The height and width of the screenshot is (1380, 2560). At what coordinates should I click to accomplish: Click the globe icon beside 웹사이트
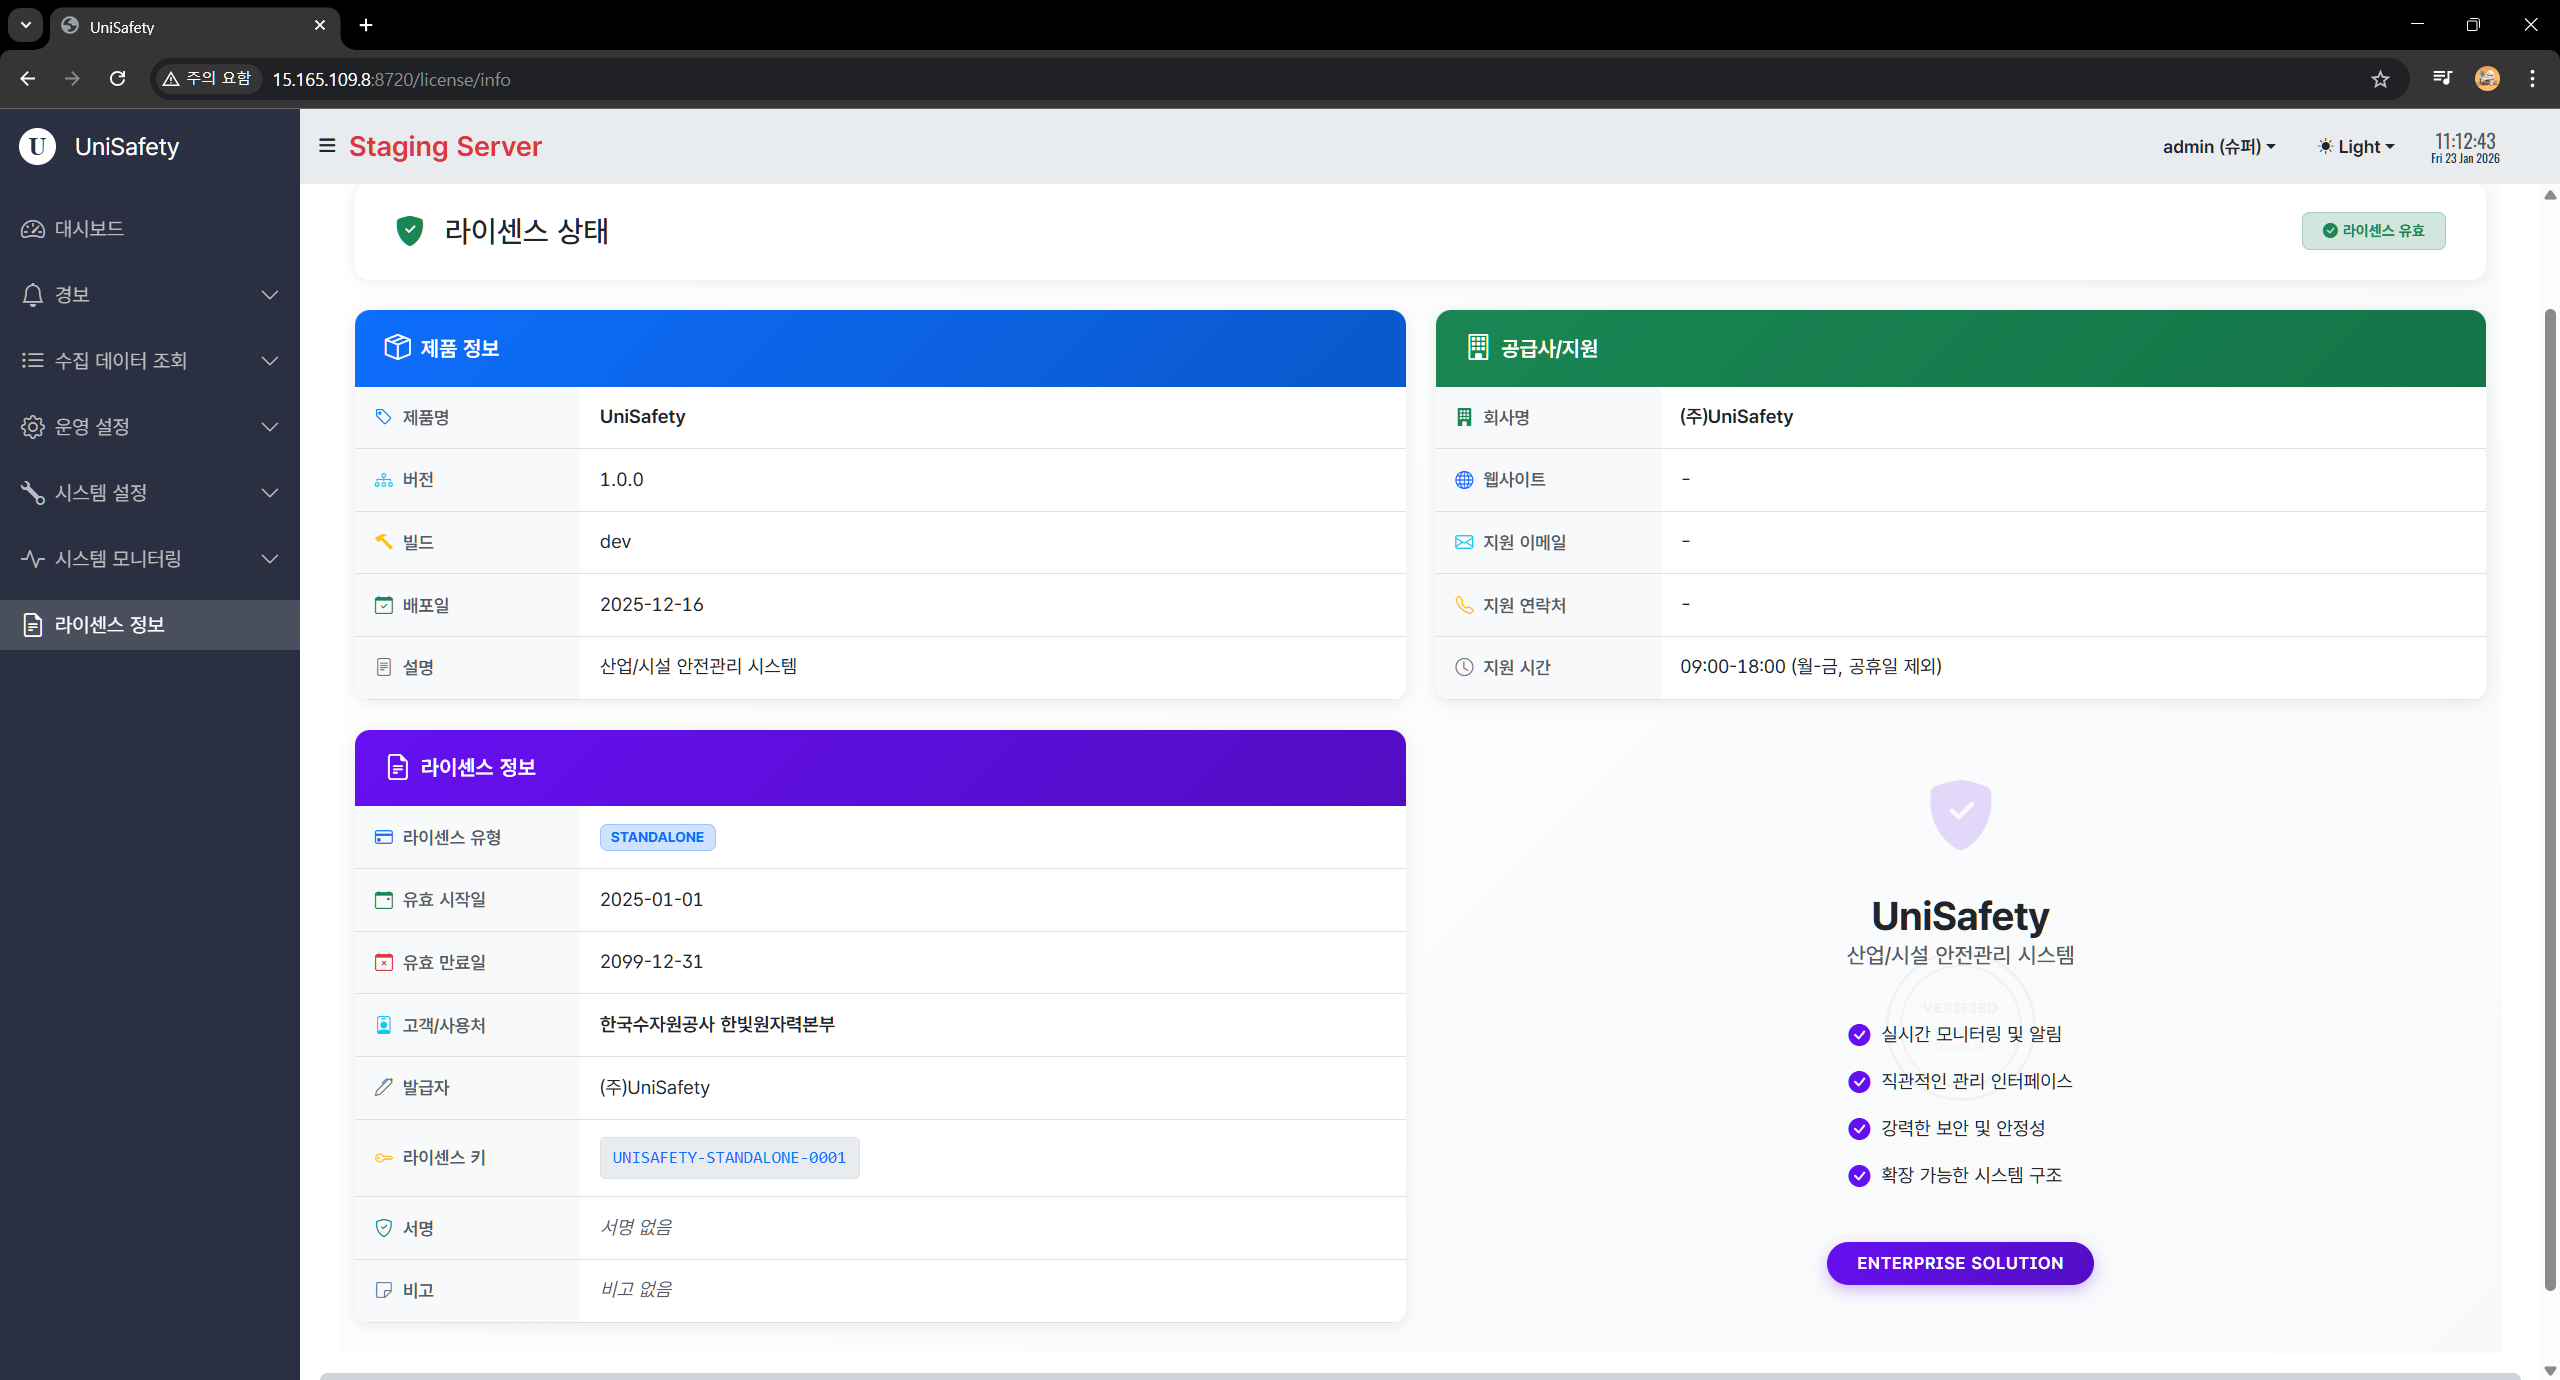[x=1464, y=480]
